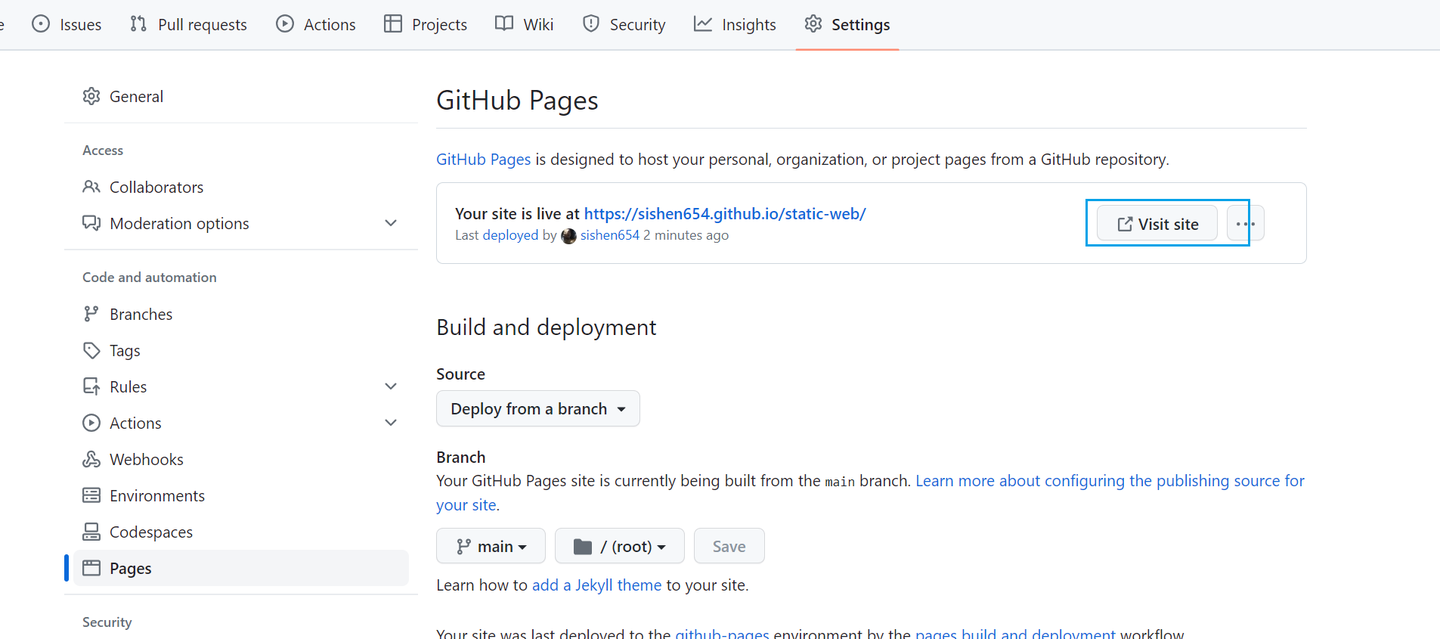Open the Wiki tab

(x=523, y=23)
